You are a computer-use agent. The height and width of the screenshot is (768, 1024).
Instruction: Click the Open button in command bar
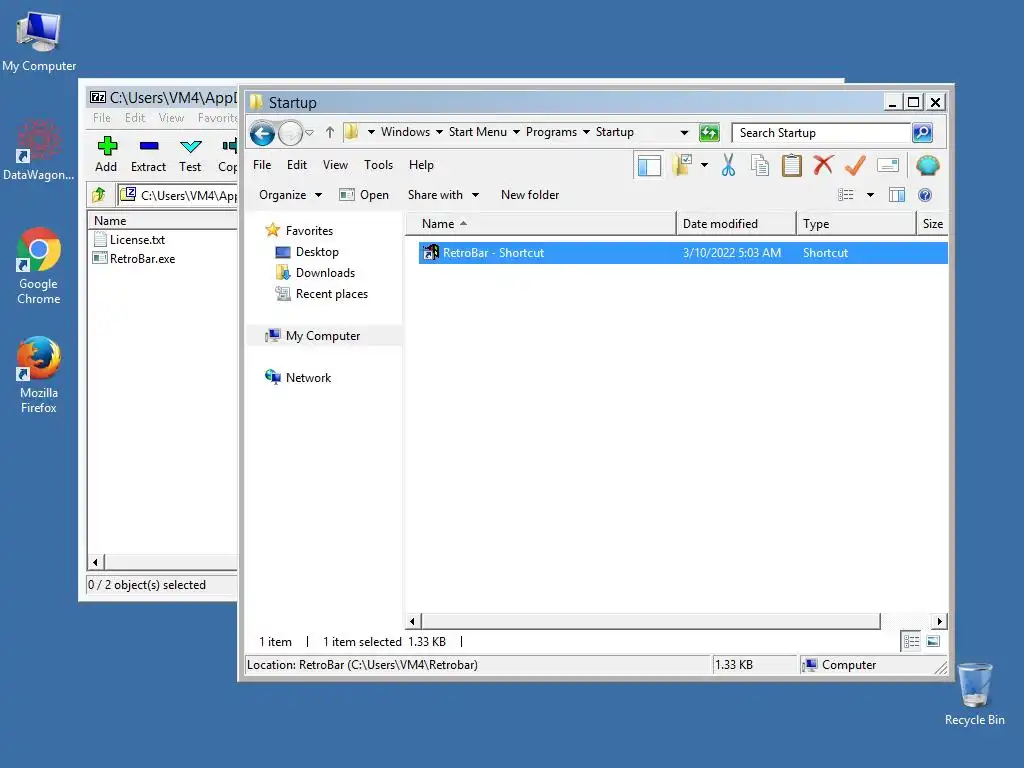364,195
